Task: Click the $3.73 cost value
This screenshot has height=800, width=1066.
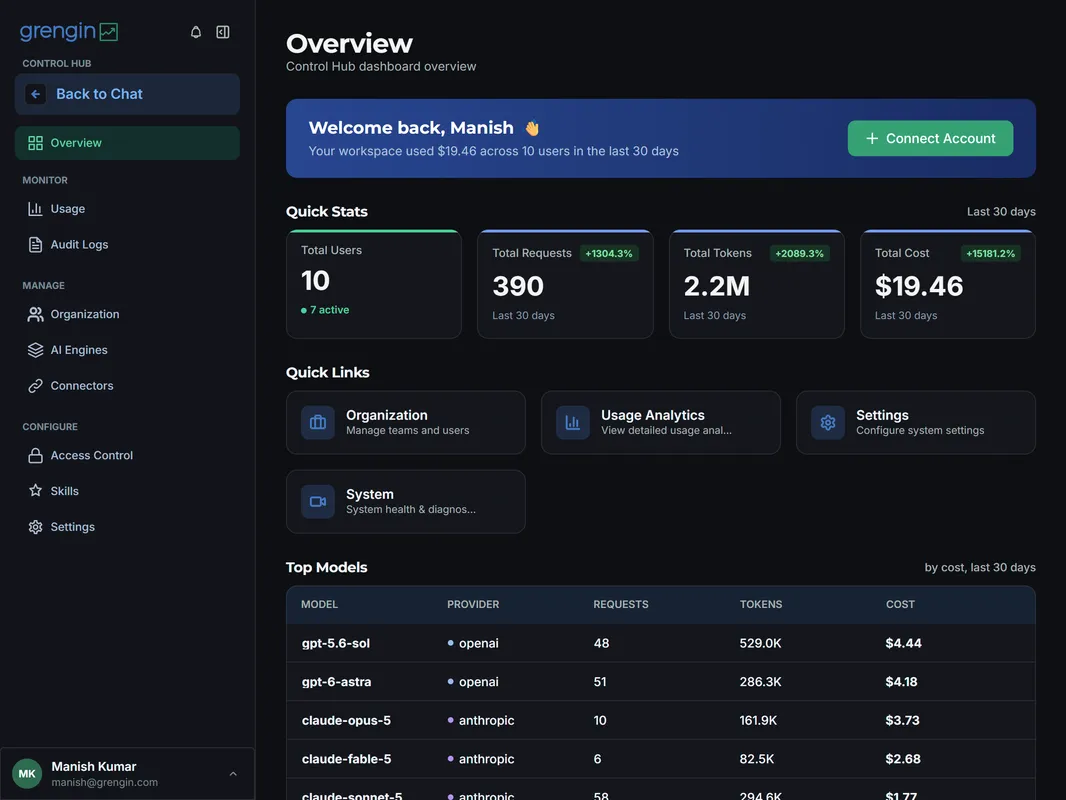Action: 902,720
